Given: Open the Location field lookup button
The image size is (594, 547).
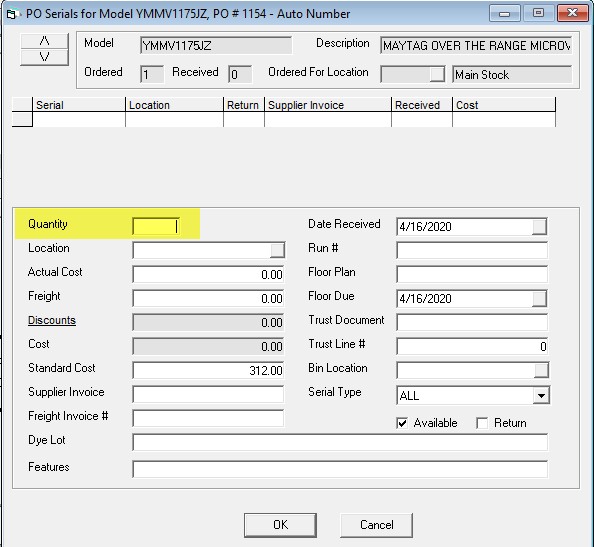Looking at the screenshot, I should 277,250.
